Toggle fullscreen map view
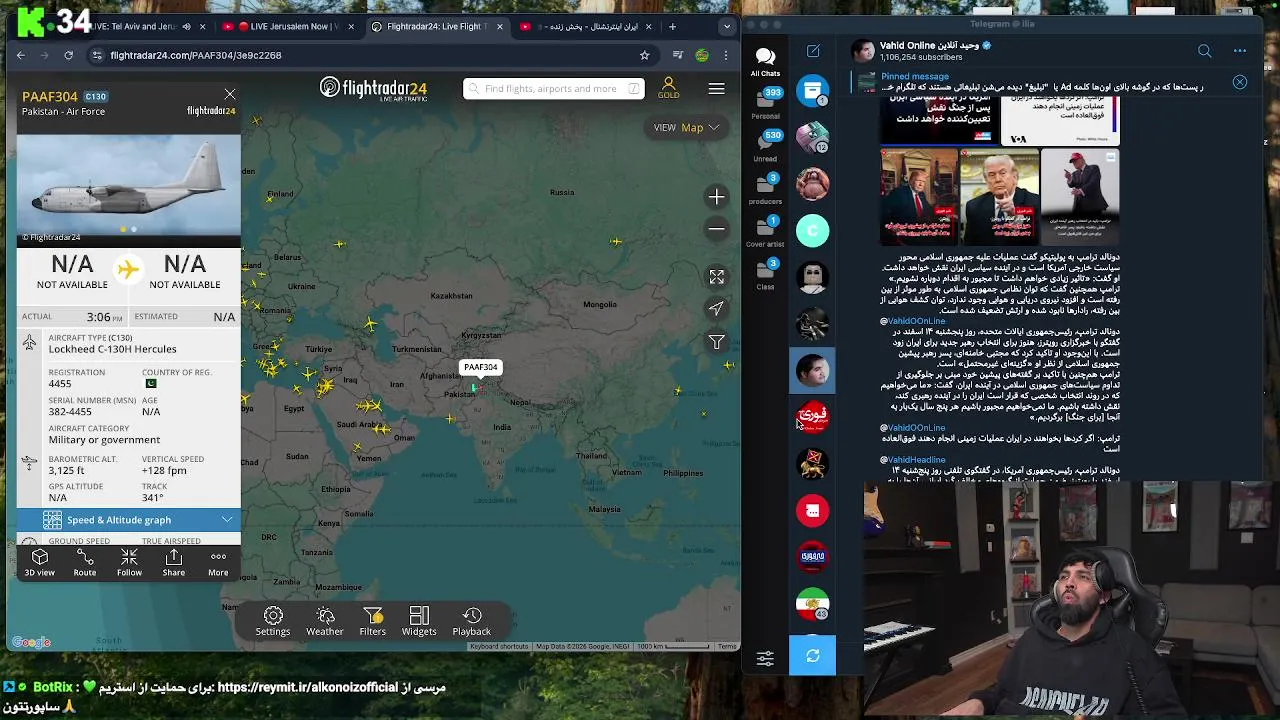1280x720 pixels. click(x=716, y=277)
